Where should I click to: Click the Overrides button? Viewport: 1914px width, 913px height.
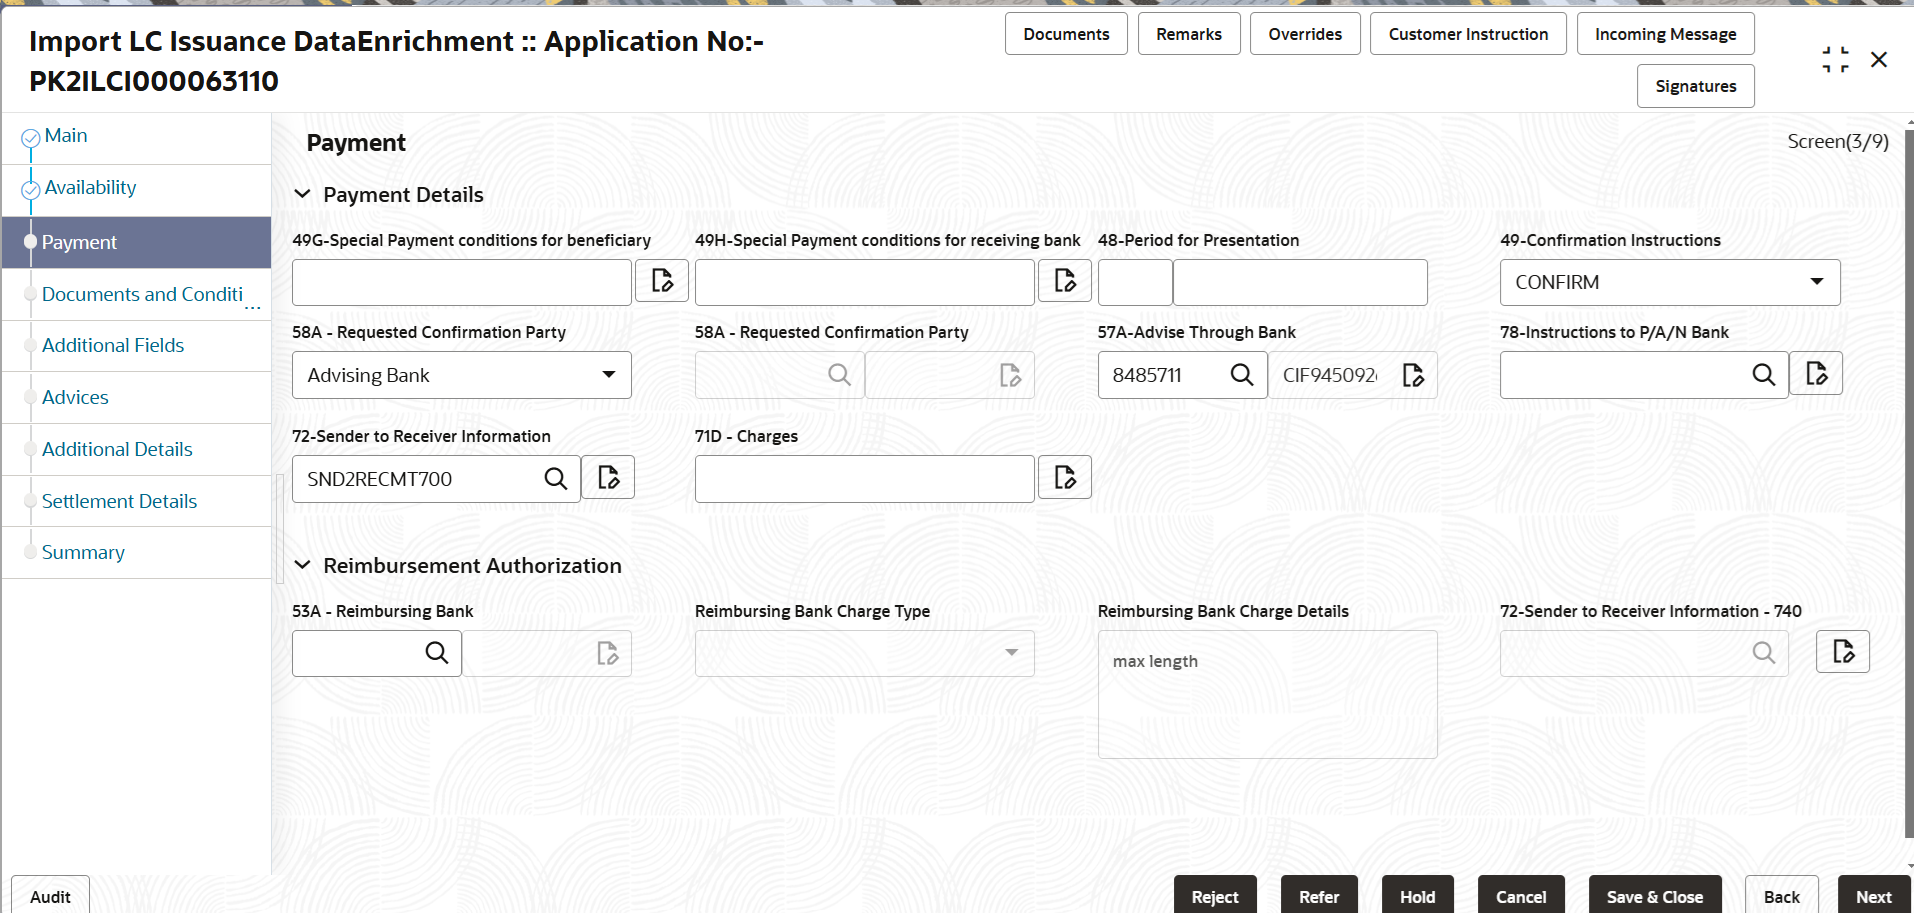1305,34
